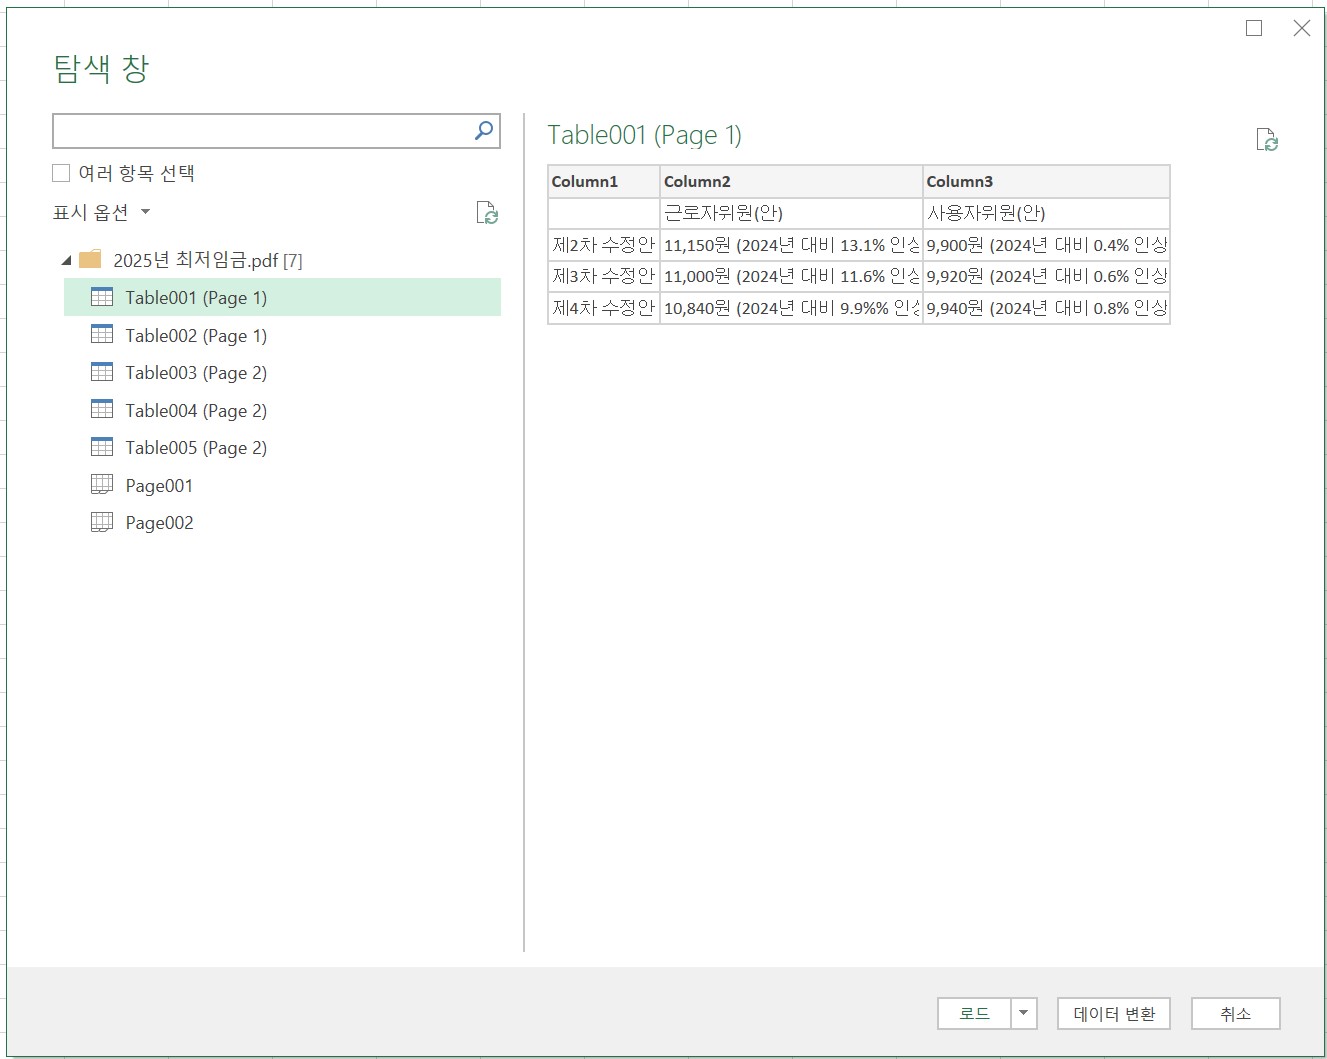Refresh the navigator file list icon
Image resolution: width=1327 pixels, height=1059 pixels.
click(x=487, y=213)
